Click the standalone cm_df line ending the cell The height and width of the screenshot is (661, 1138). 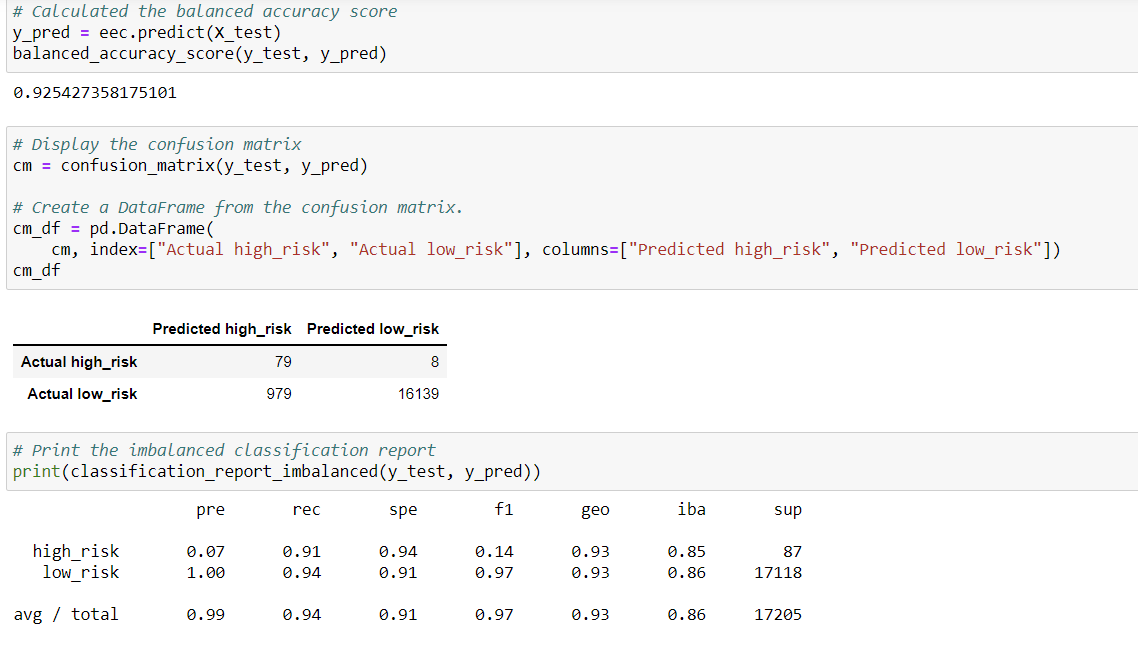37,271
